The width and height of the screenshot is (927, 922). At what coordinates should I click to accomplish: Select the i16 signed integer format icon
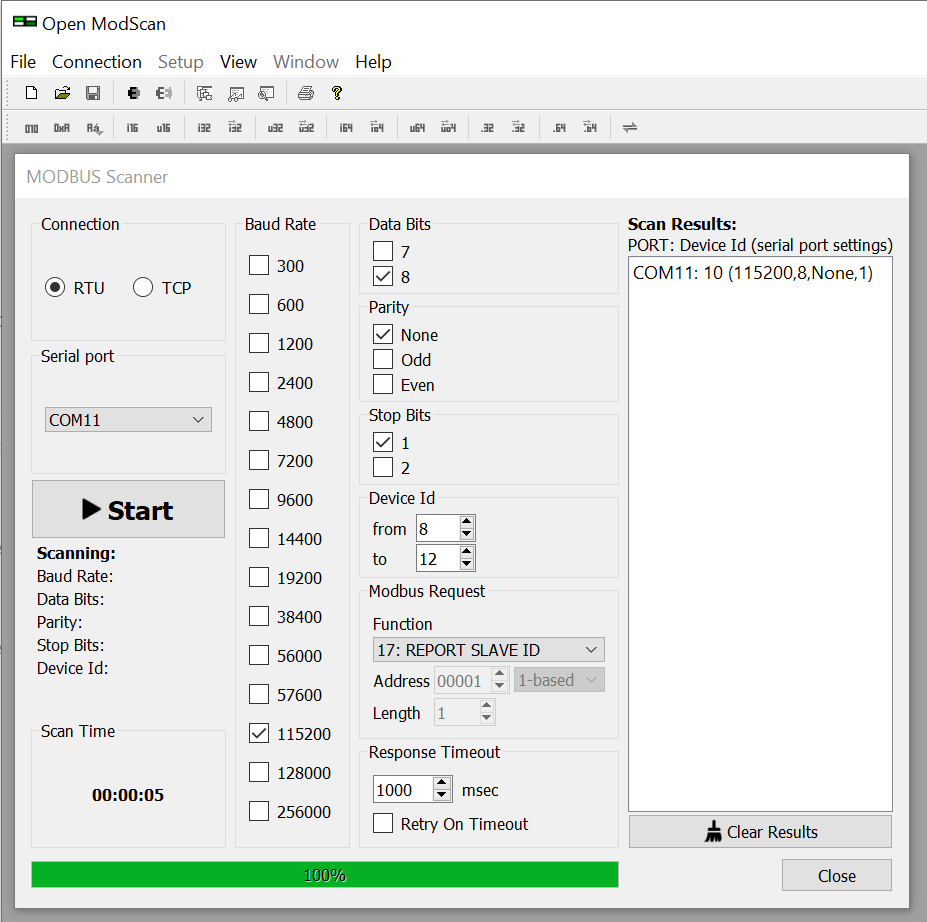click(x=132, y=128)
